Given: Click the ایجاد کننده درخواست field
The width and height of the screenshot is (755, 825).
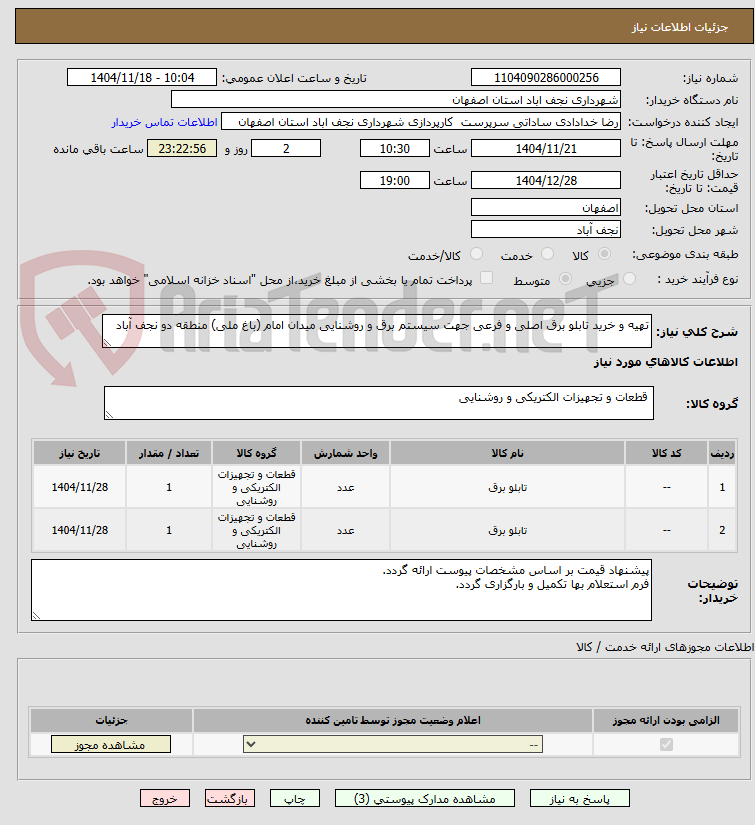Looking at the screenshot, I should pos(421,122).
